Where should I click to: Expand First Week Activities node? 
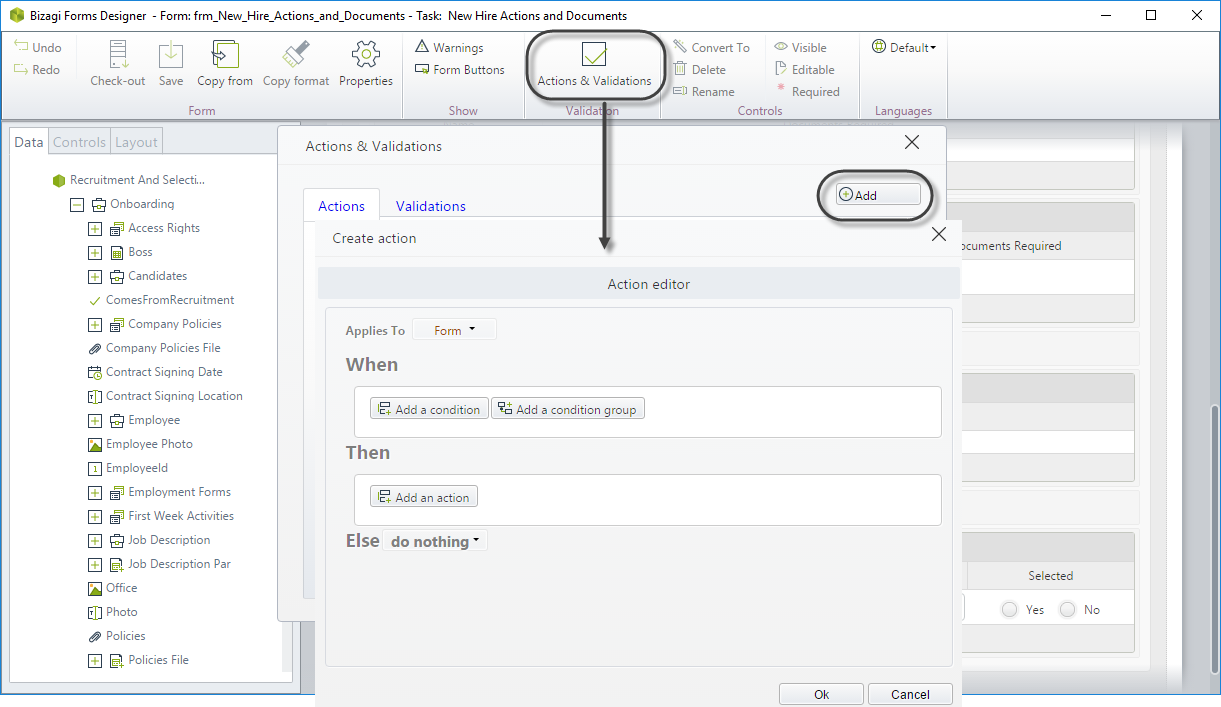[x=95, y=516]
